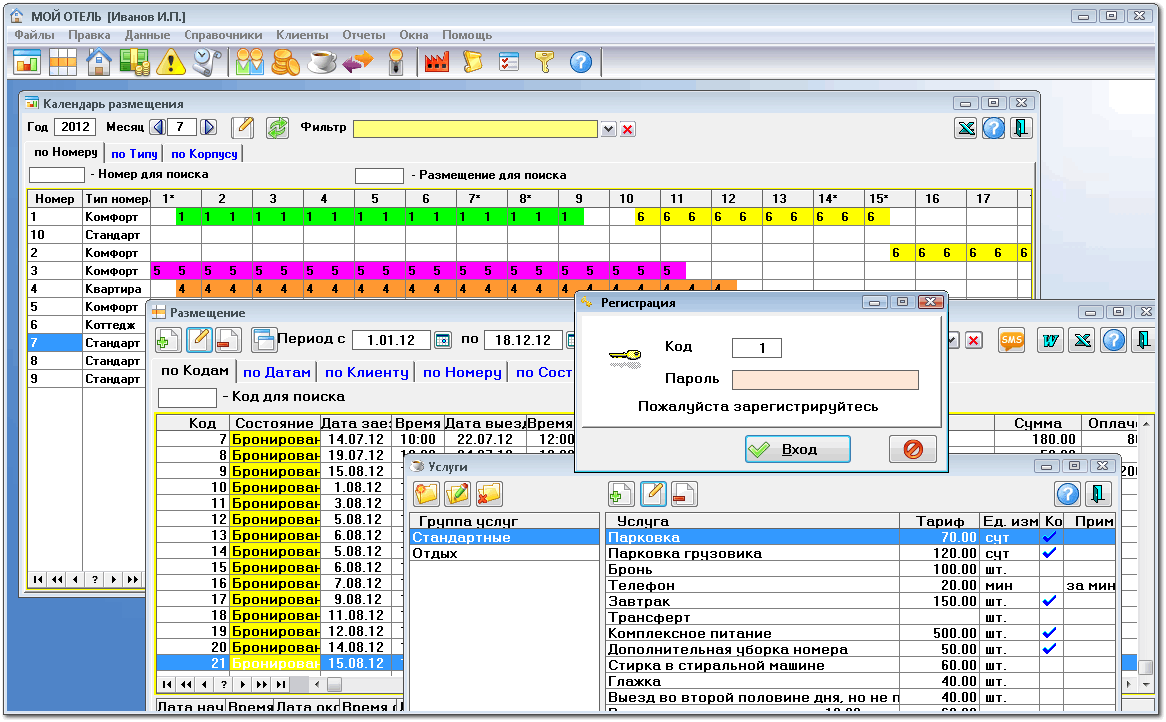Viewport: 1166px width, 722px height.
Task: Click the Пароль input field
Action: pyautogui.click(x=824, y=380)
